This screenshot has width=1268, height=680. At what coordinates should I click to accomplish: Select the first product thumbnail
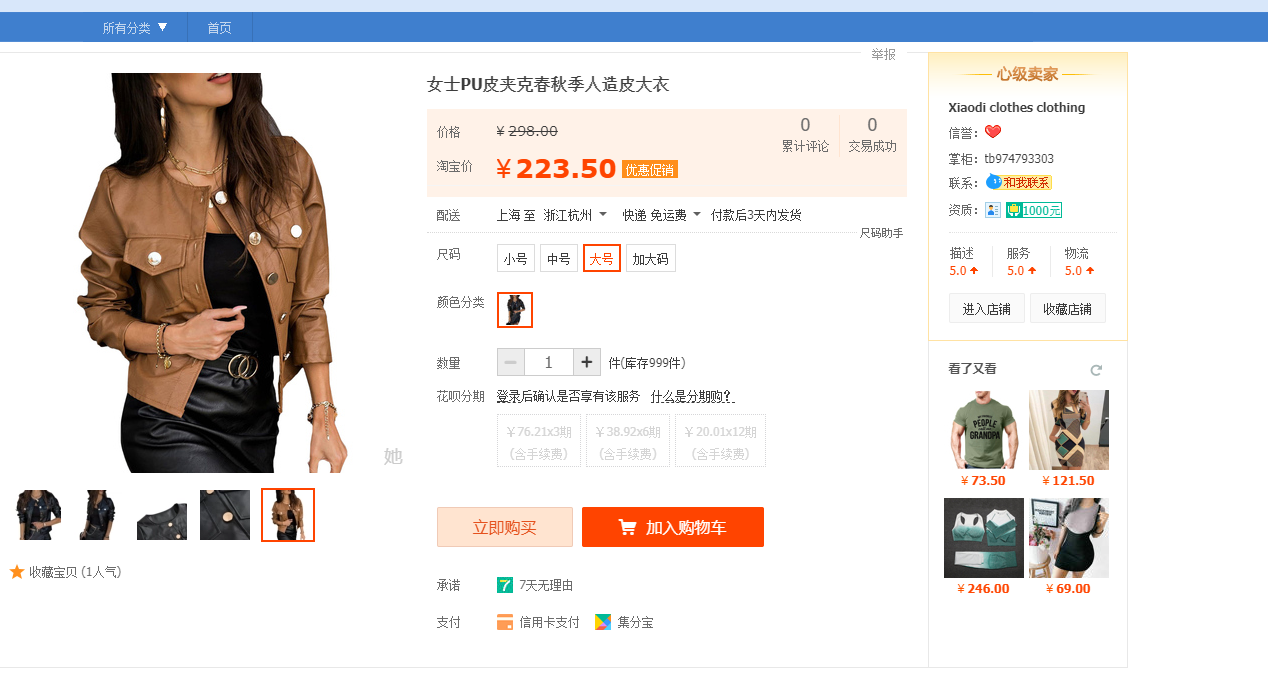tap(38, 515)
